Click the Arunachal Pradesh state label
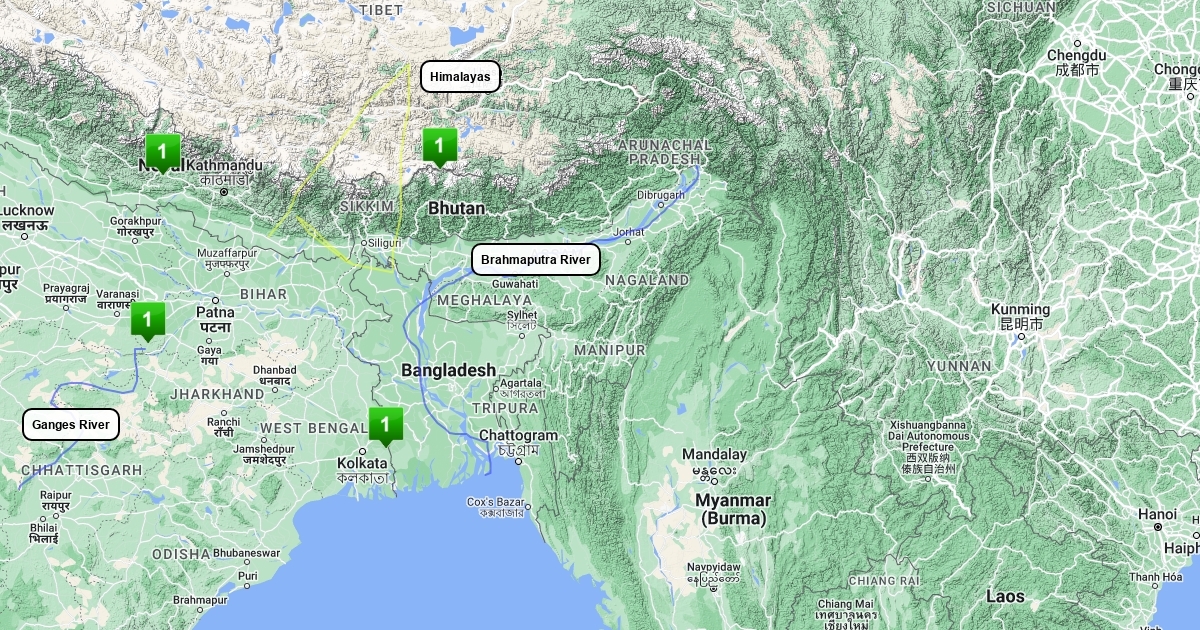 [x=664, y=152]
